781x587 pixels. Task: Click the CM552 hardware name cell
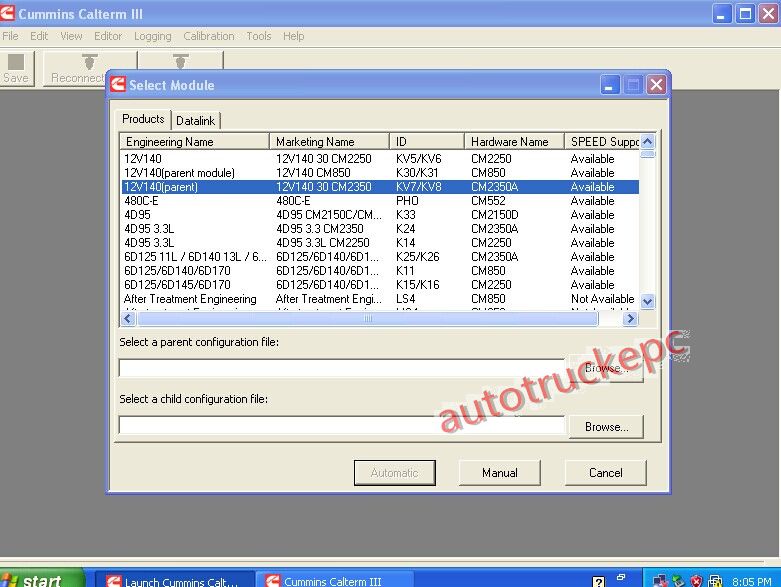pos(488,201)
